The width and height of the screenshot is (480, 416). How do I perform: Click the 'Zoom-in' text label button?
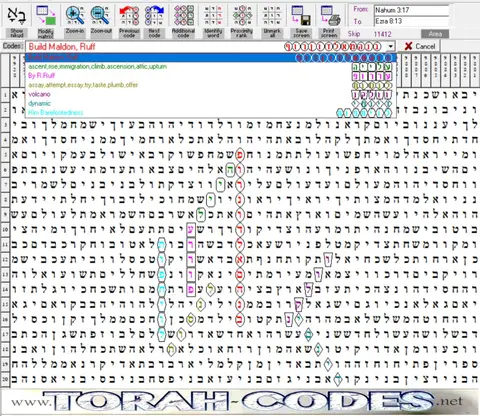tap(75, 31)
